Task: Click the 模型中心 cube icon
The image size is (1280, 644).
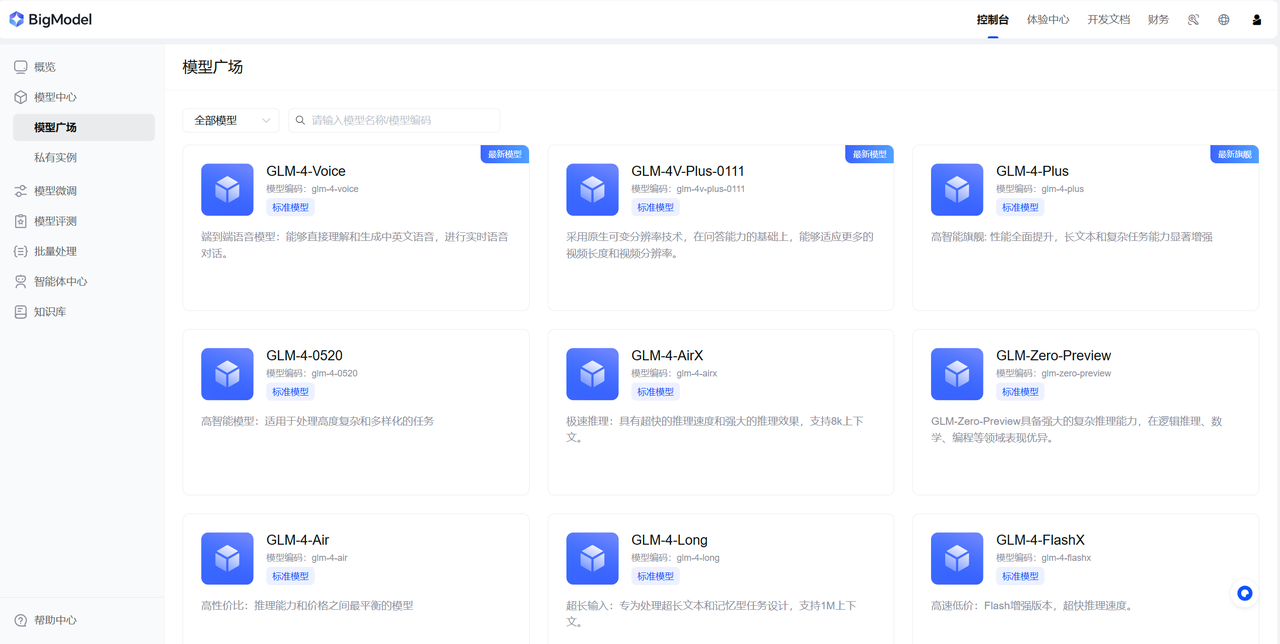Action: 20,97
